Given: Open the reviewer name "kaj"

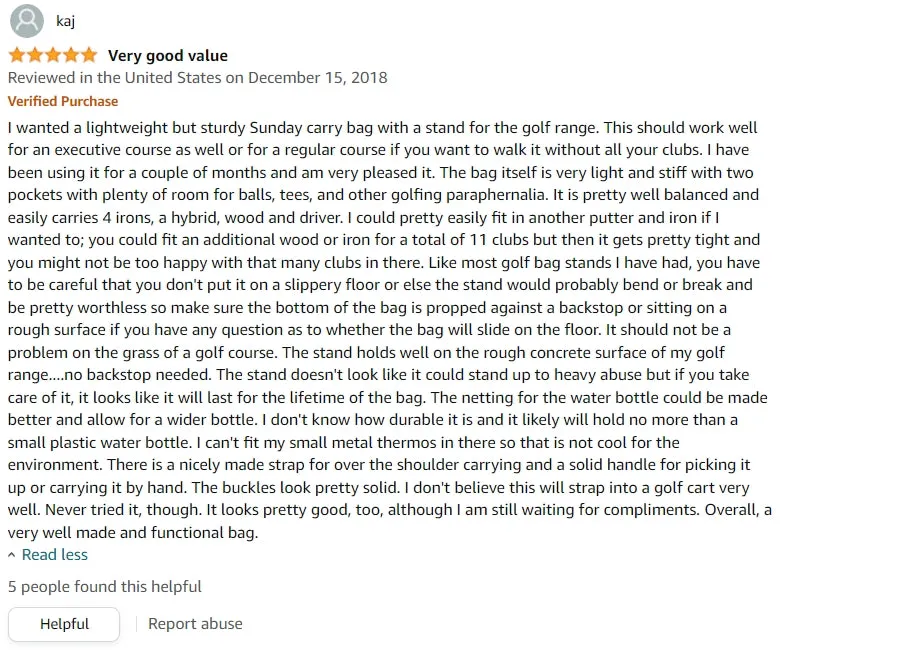Looking at the screenshot, I should point(65,21).
